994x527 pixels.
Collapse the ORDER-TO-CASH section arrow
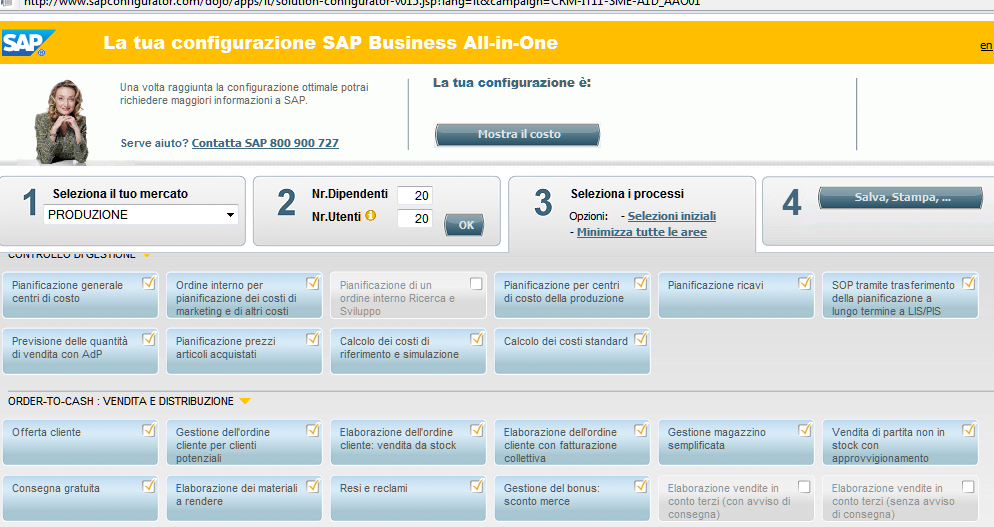coord(245,401)
